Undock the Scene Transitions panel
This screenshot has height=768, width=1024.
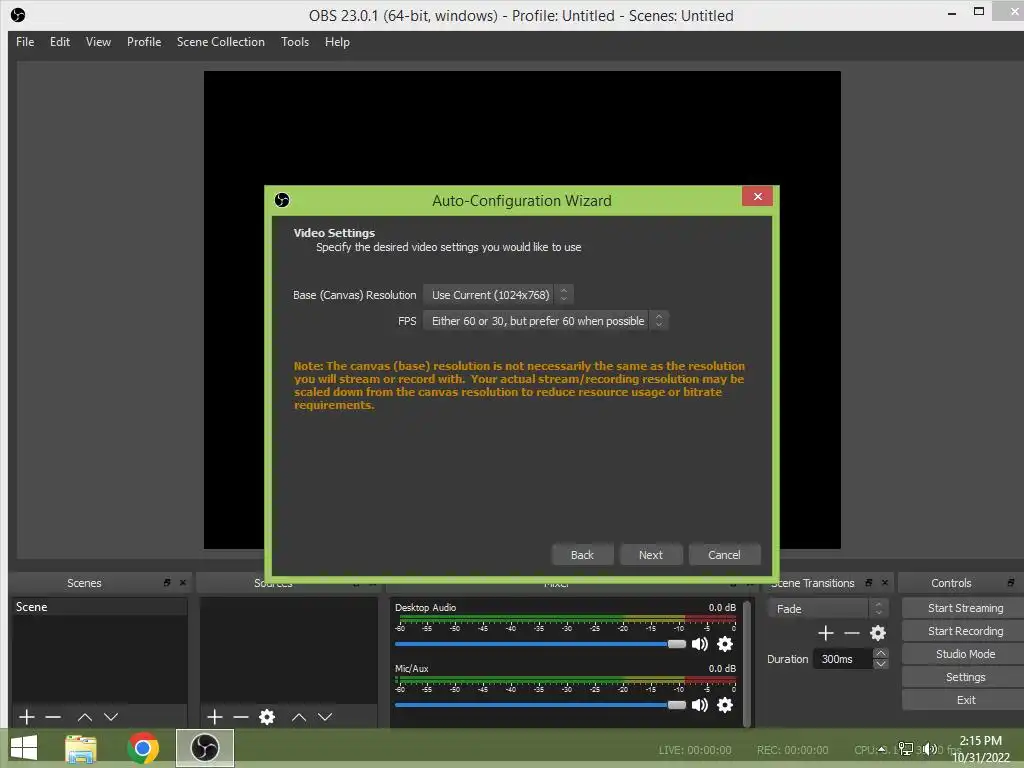pos(869,583)
